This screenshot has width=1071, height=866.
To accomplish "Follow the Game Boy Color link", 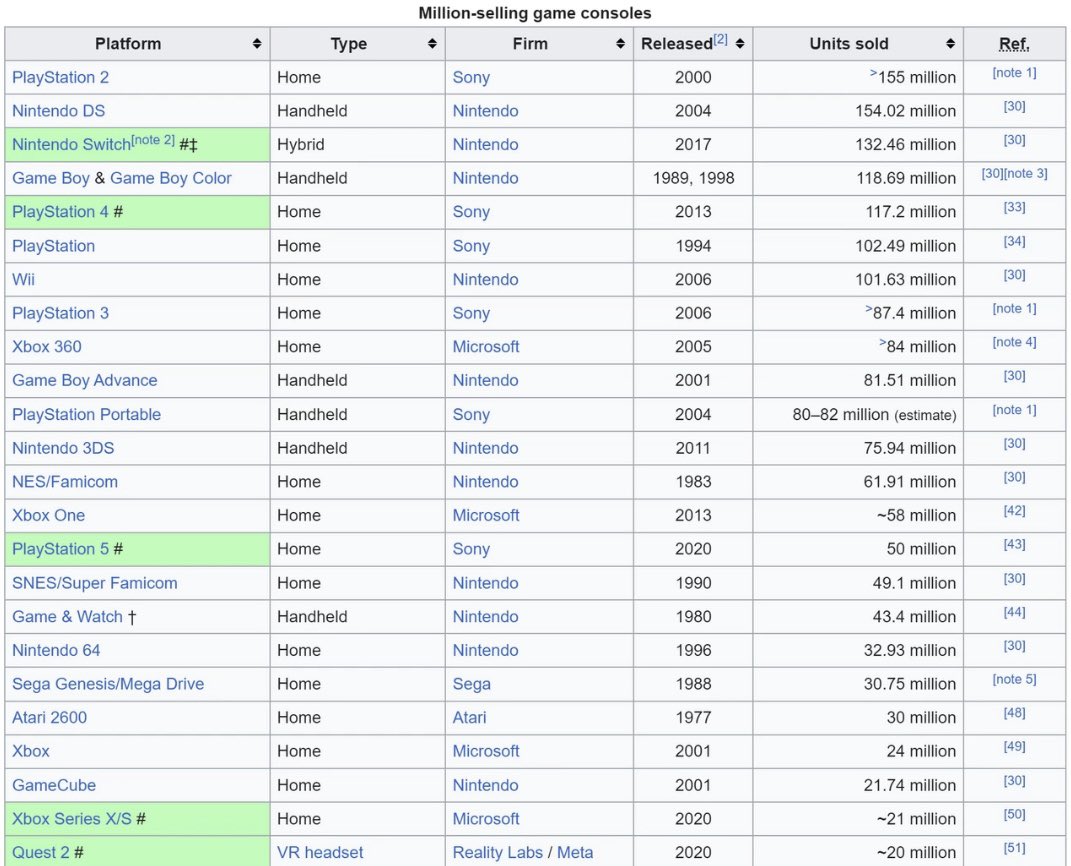I will (171, 178).
